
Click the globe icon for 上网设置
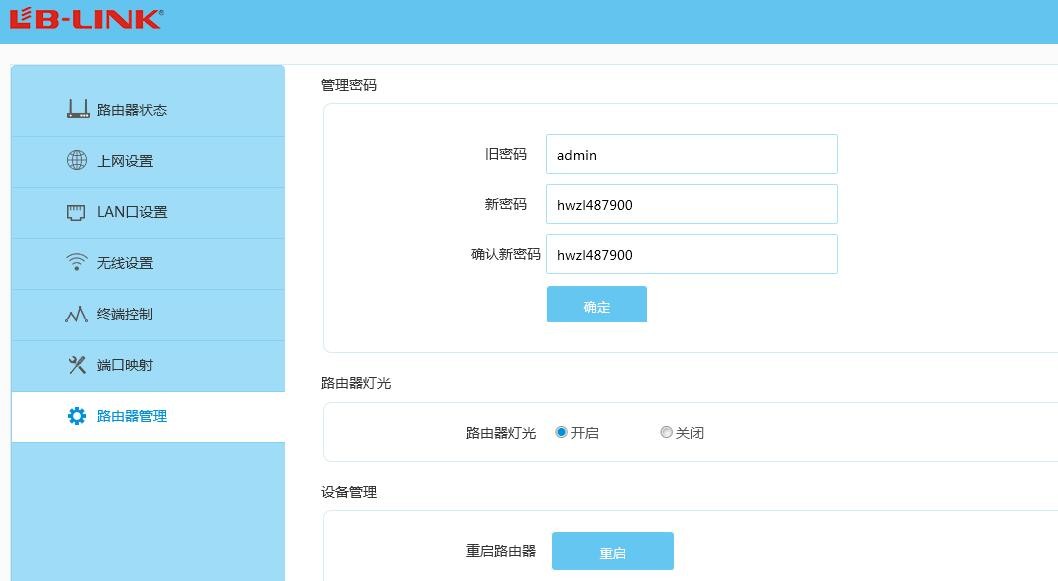[x=77, y=160]
